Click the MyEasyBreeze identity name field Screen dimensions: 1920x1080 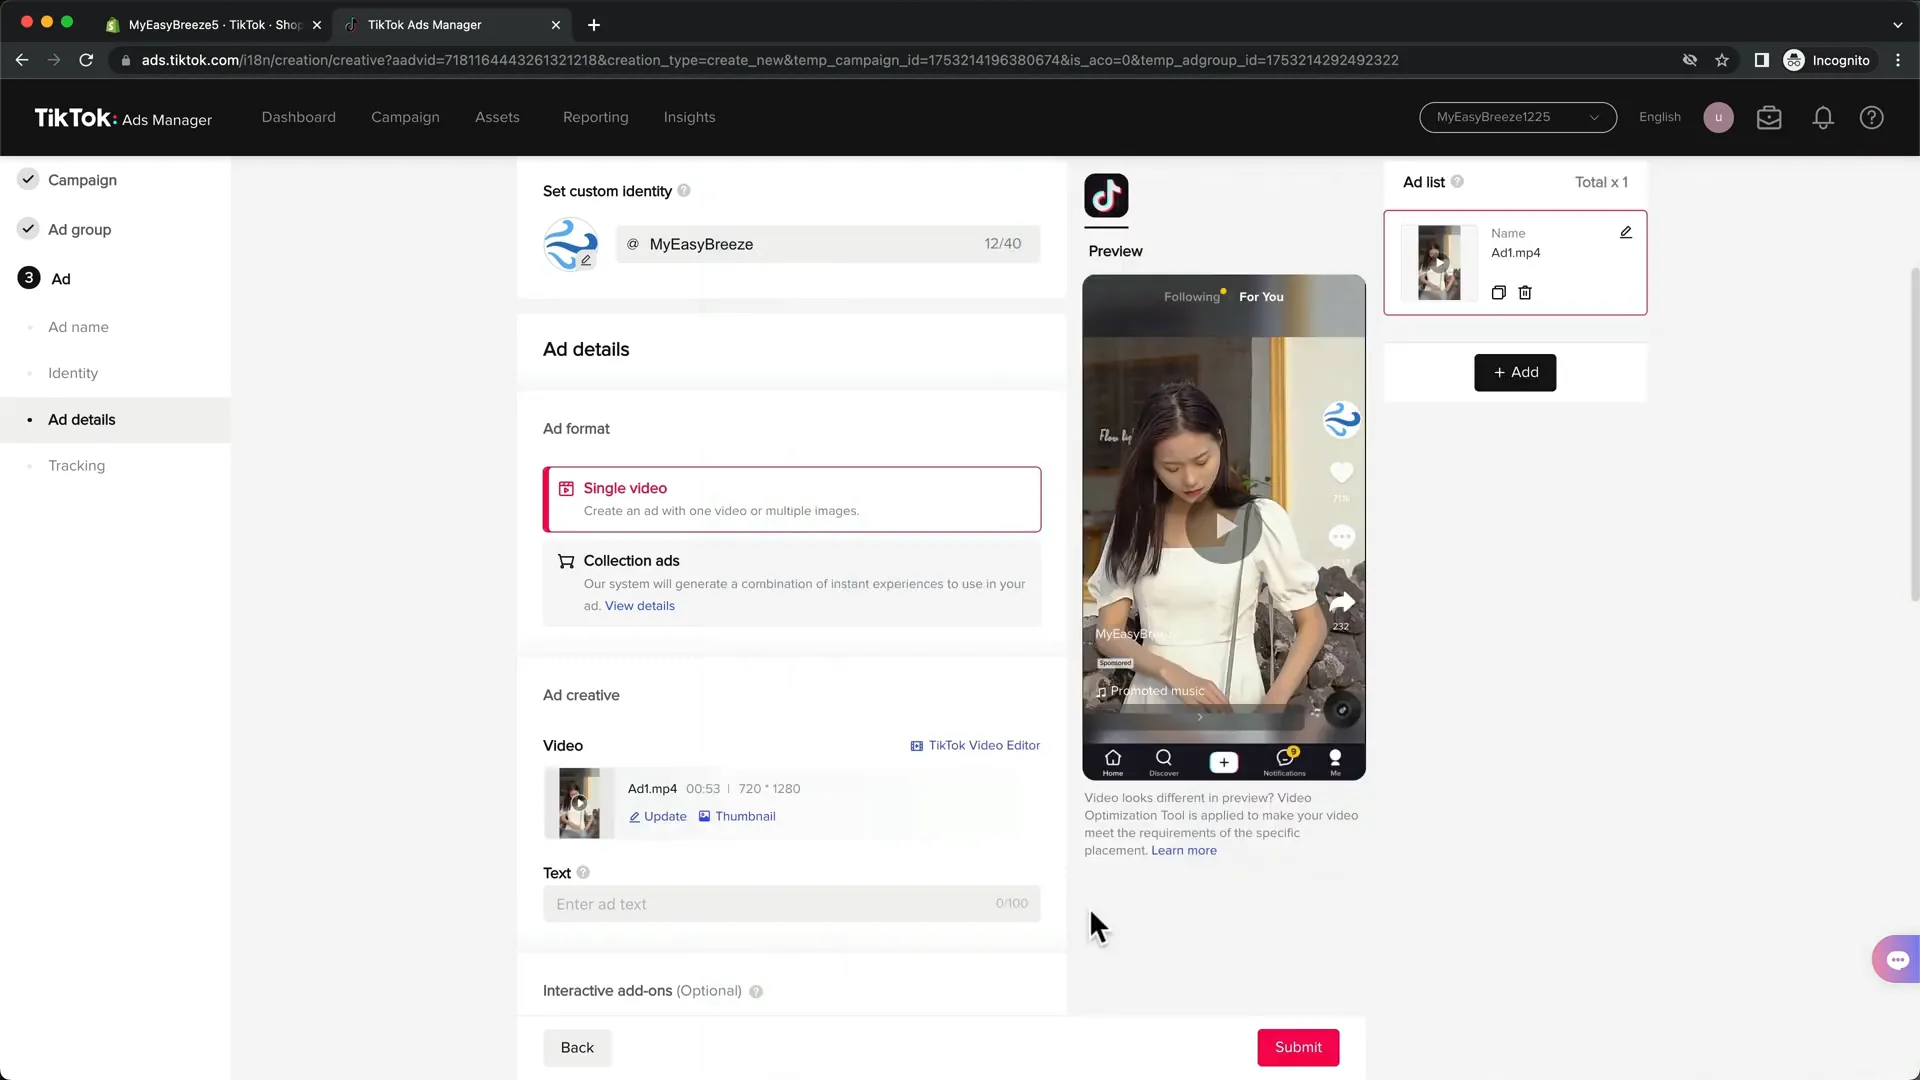click(x=828, y=244)
